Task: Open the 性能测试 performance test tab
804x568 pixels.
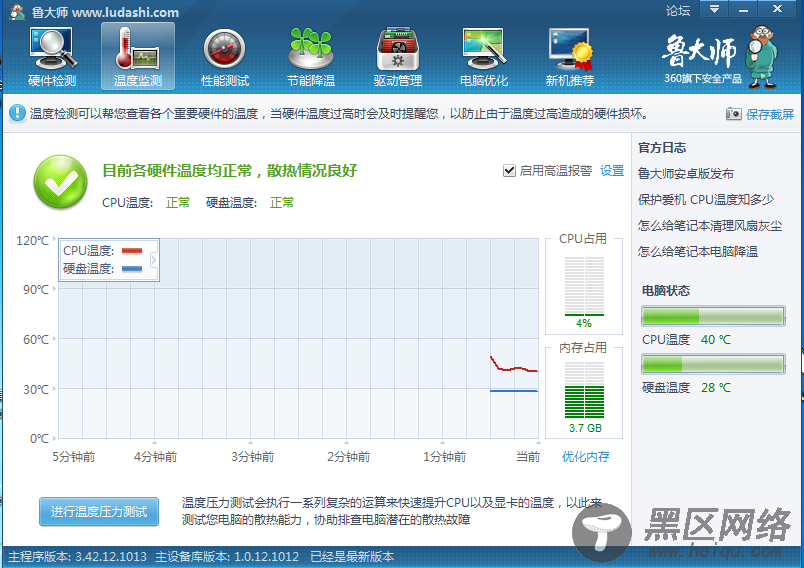Action: pos(225,57)
